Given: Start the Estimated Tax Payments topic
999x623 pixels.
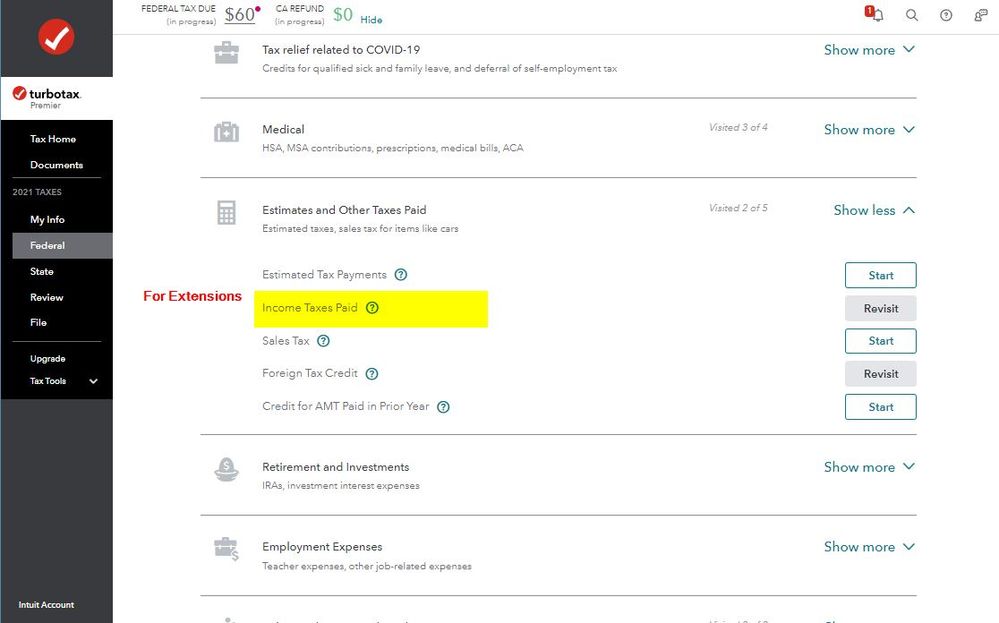Looking at the screenshot, I should coord(880,275).
